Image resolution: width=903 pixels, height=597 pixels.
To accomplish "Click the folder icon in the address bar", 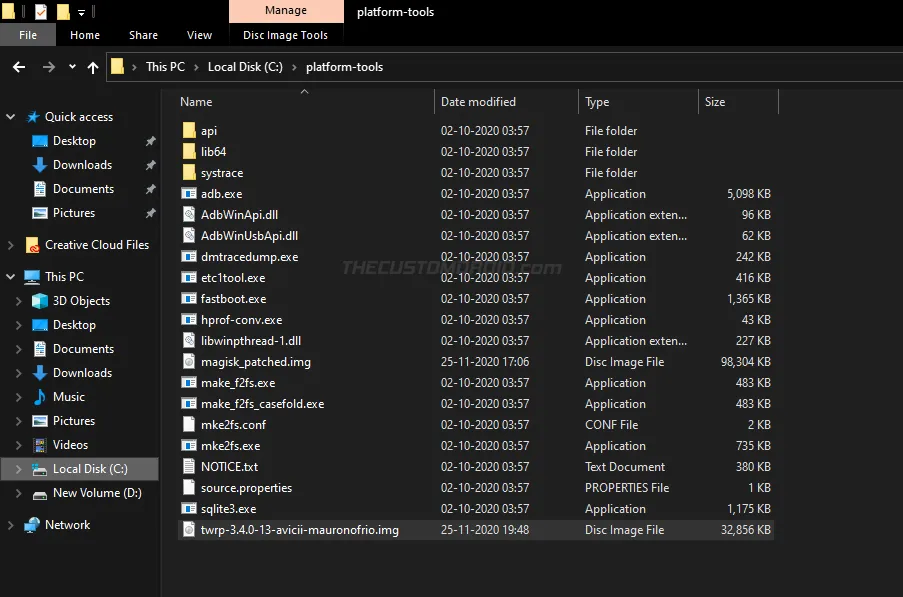I will point(117,67).
